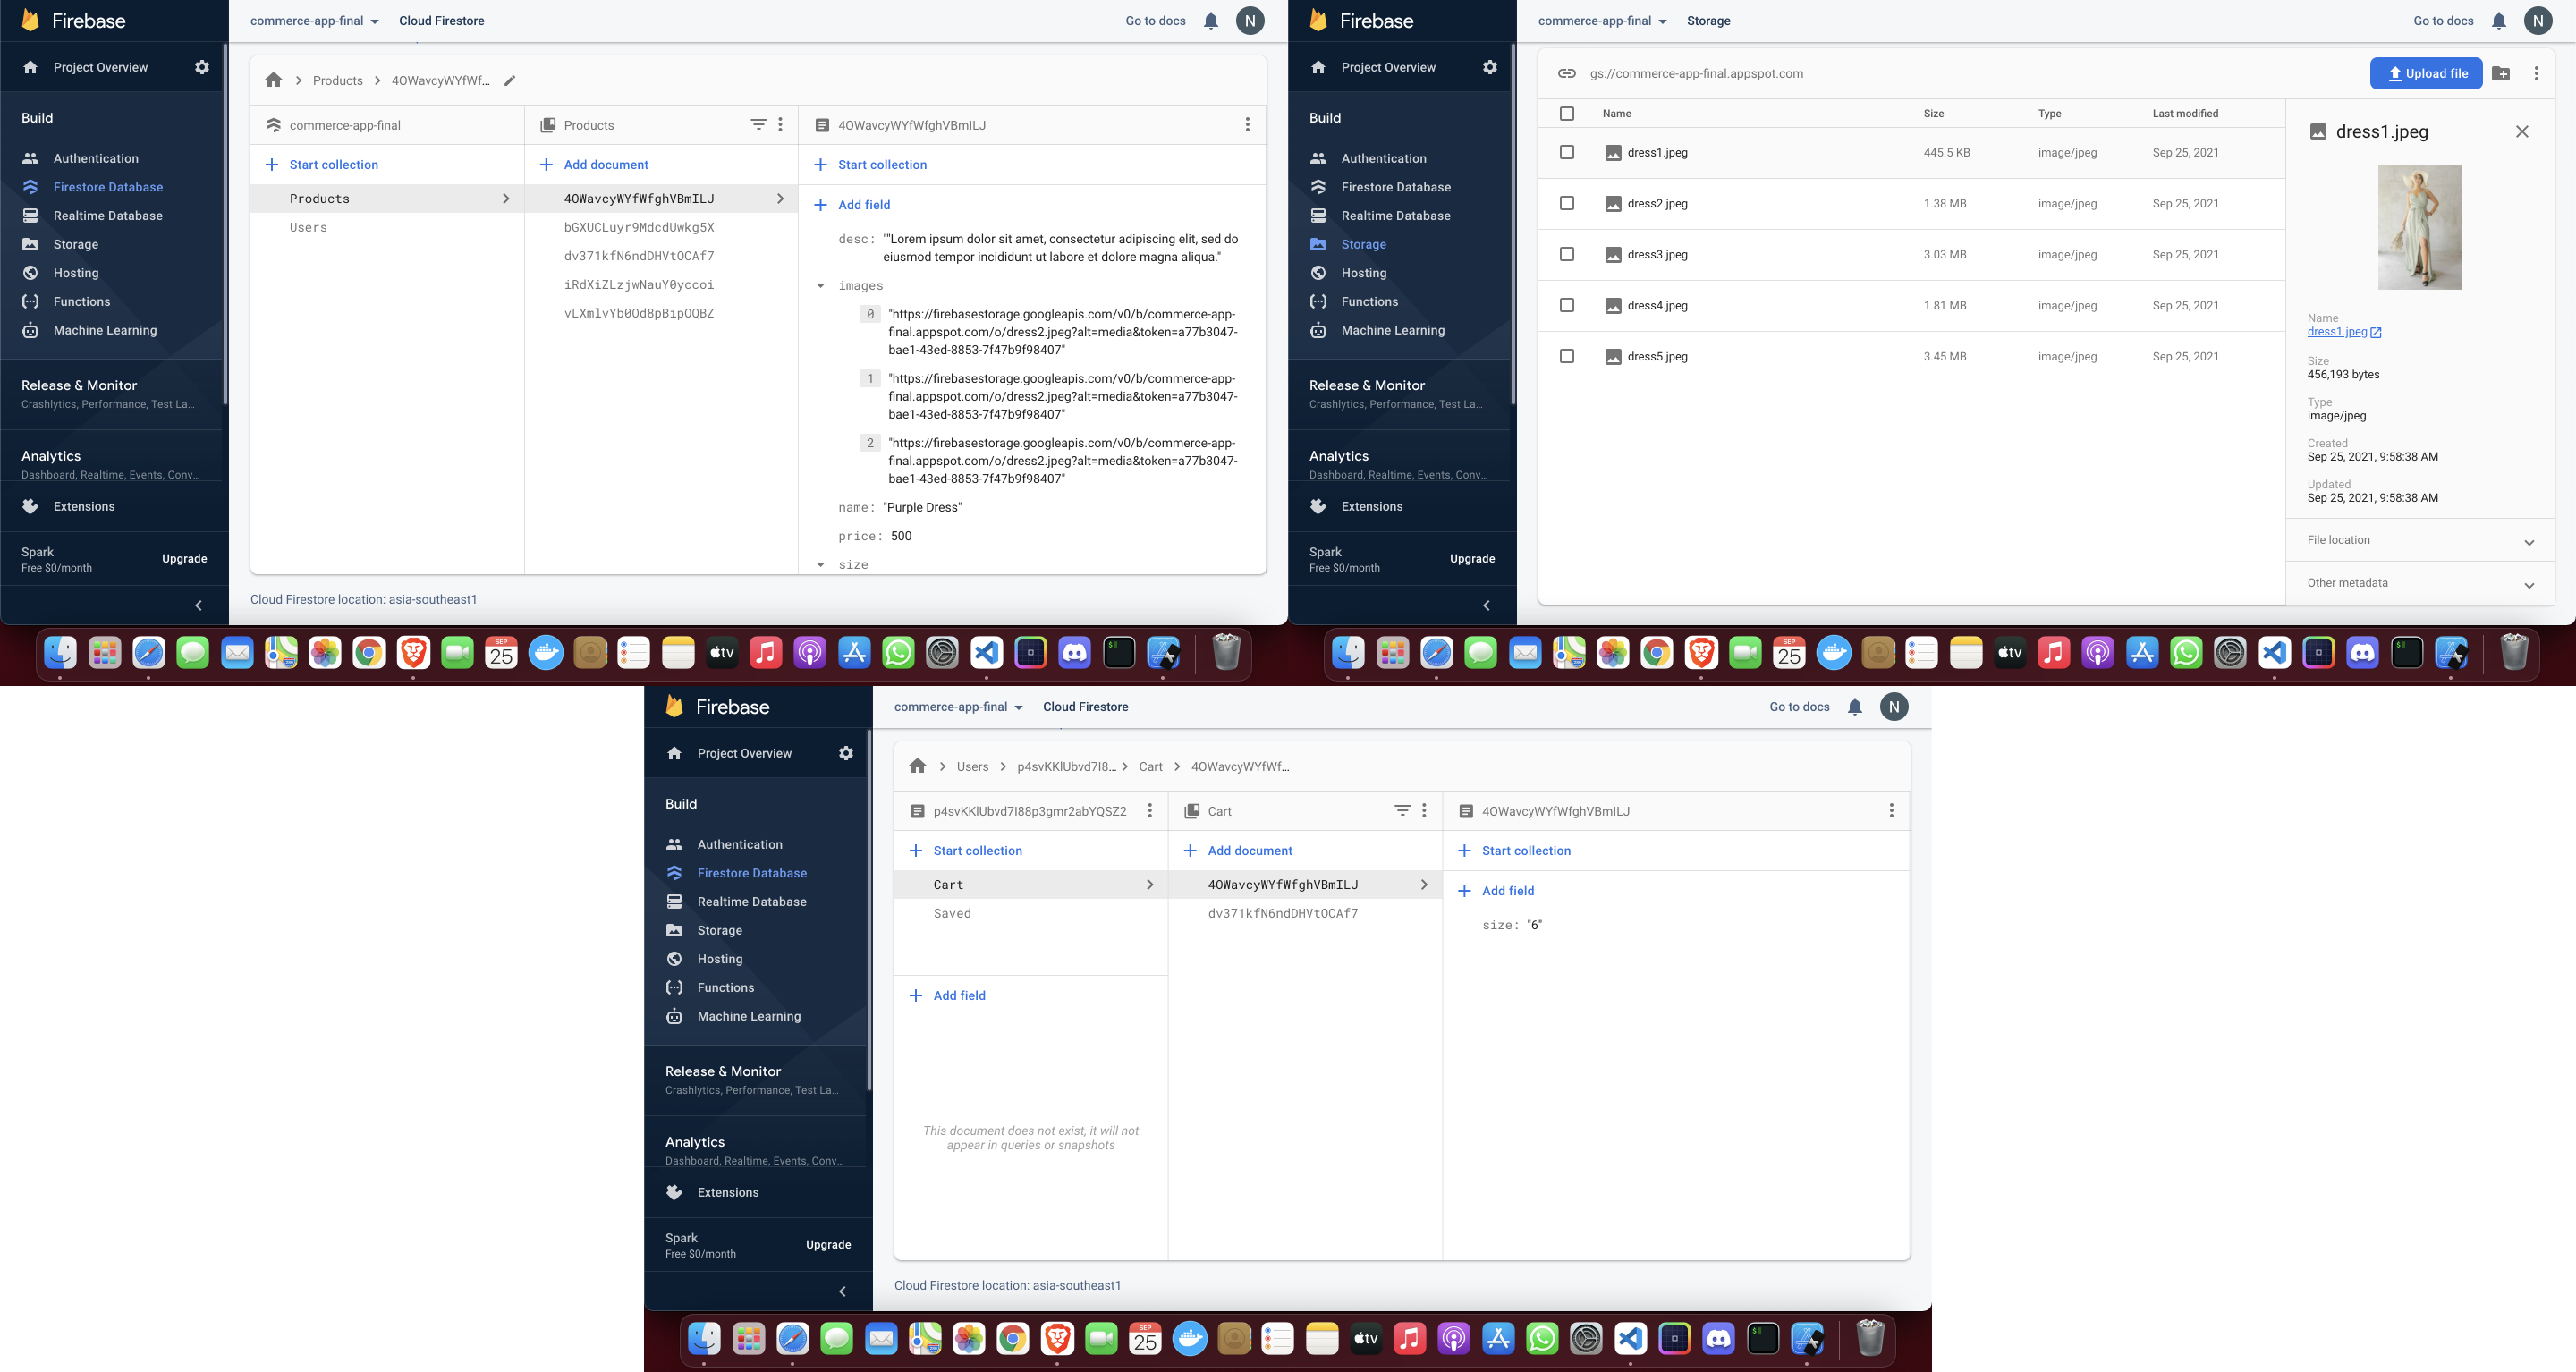Viewport: 2576px width, 1372px height.
Task: Click the copy bucket link icon
Action: pos(1567,73)
